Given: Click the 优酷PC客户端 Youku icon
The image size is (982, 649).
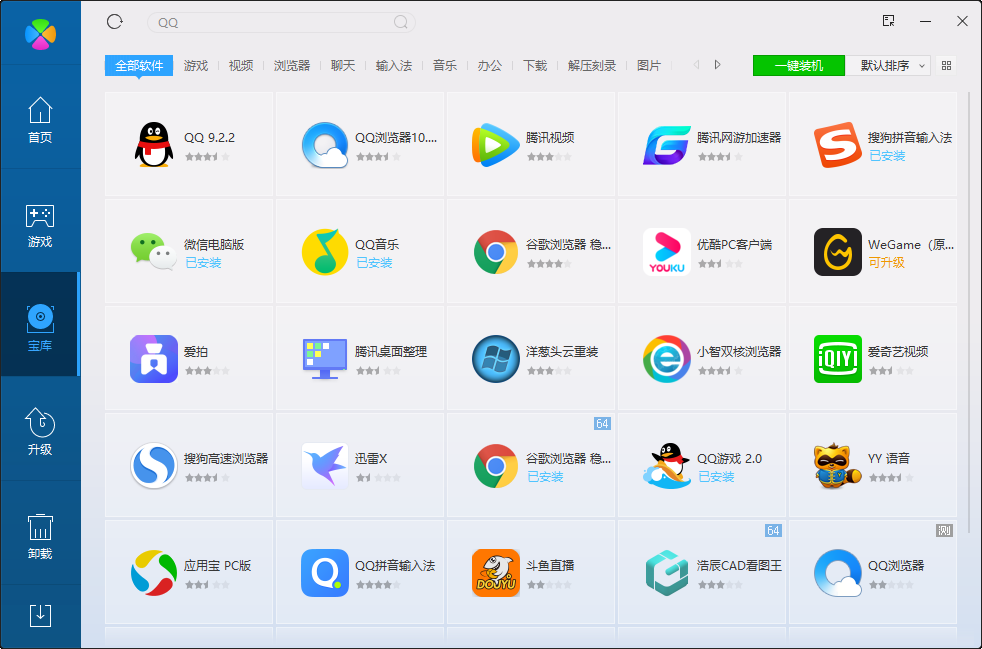Looking at the screenshot, I should [x=666, y=252].
